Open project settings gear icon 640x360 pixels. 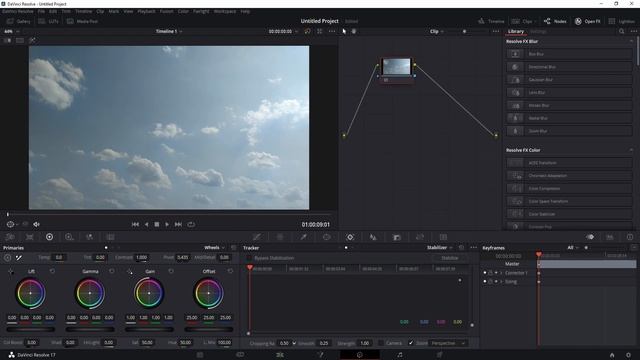click(x=629, y=355)
